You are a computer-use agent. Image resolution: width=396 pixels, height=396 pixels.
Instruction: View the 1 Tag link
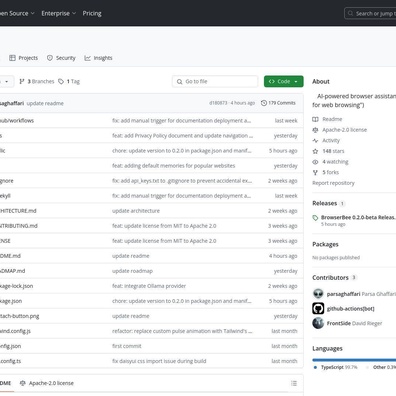coord(69,81)
